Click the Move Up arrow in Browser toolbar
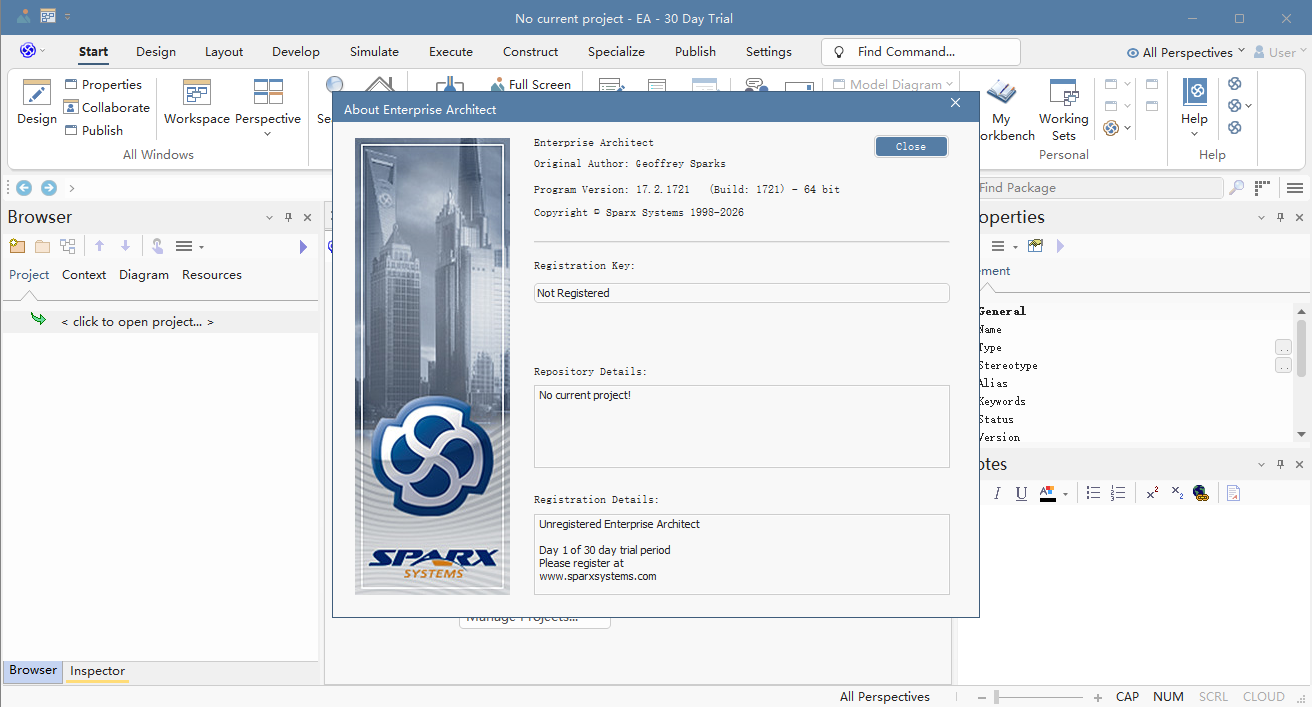The width and height of the screenshot is (1312, 707). (x=99, y=246)
